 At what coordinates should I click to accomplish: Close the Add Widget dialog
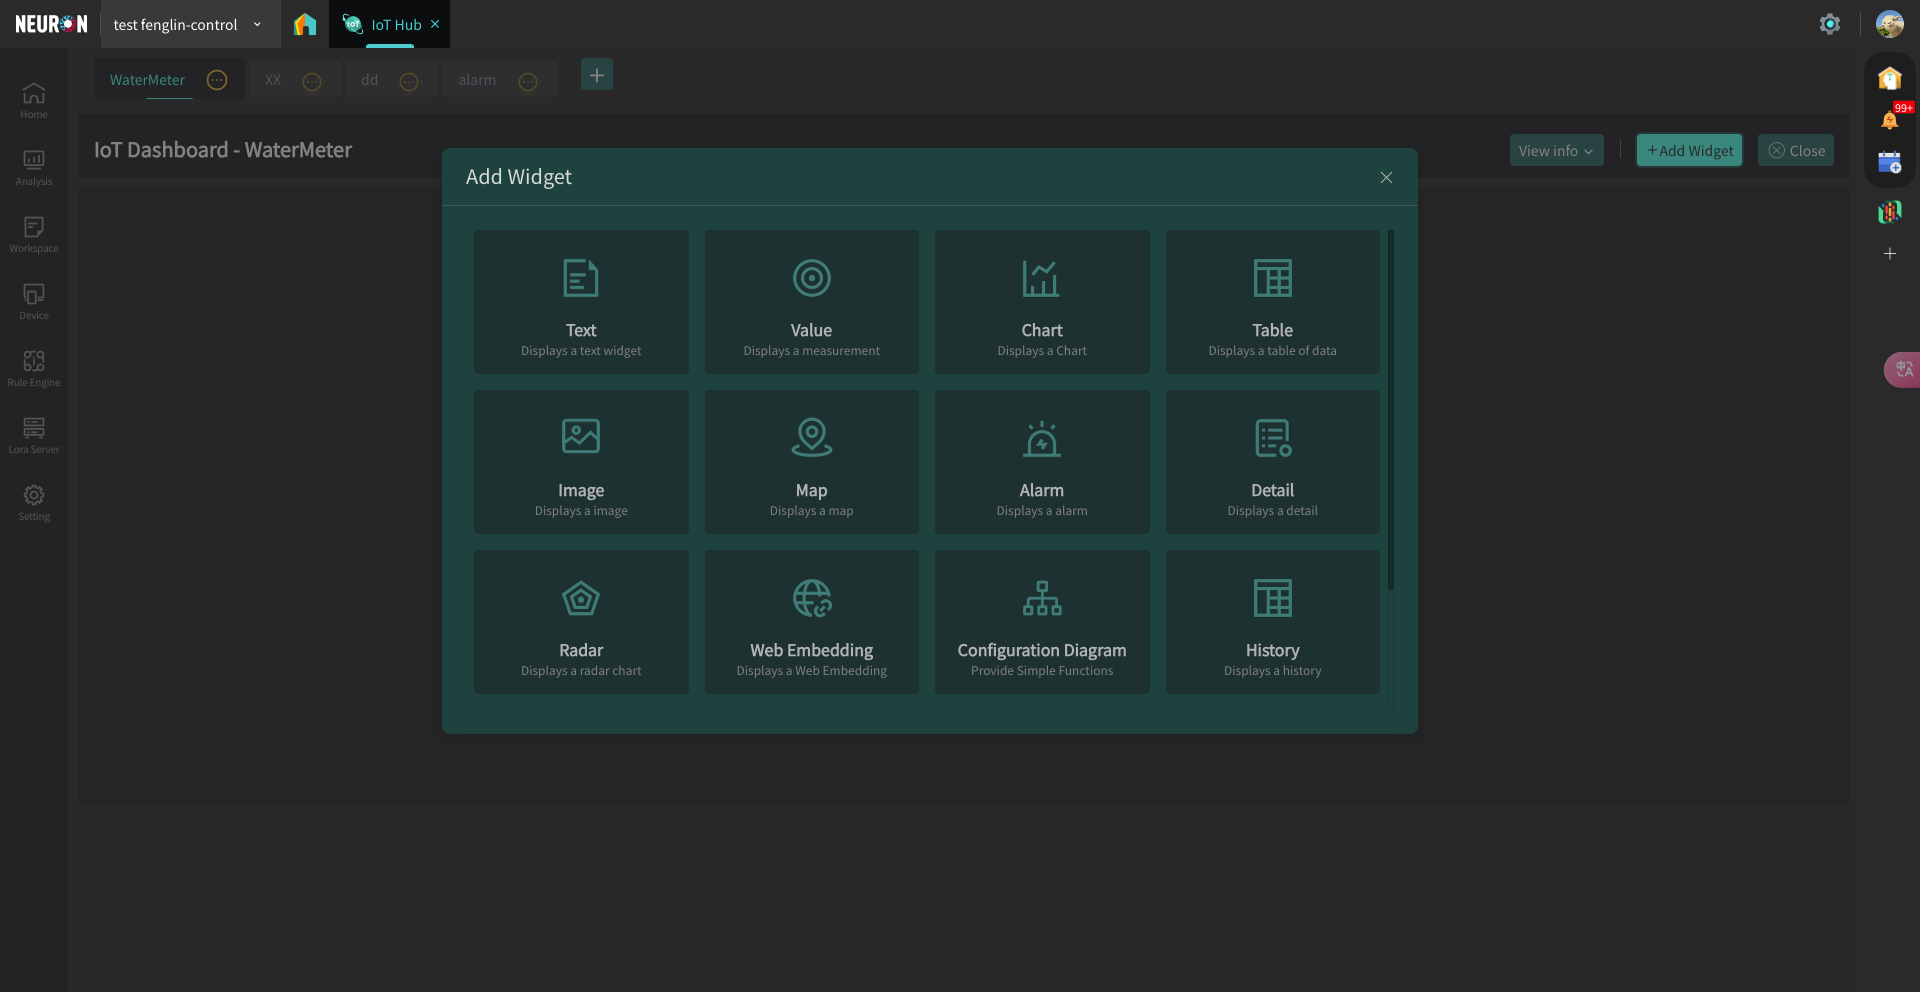(1386, 177)
